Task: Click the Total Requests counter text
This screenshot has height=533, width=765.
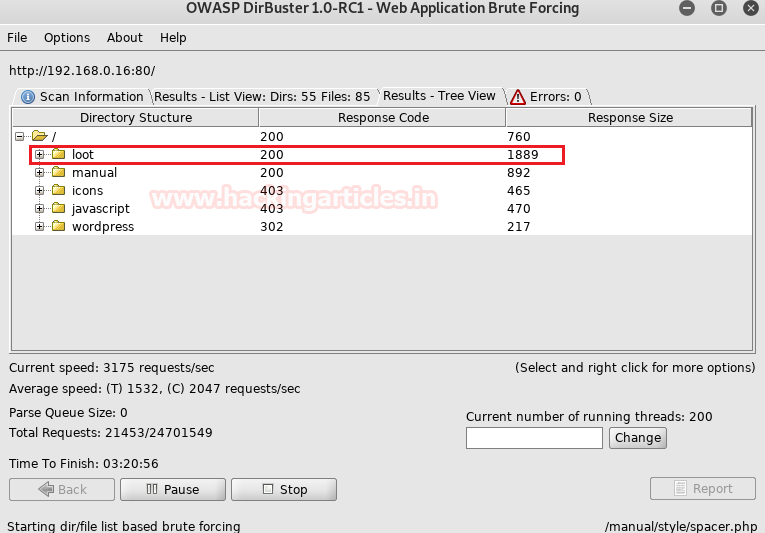Action: [111, 433]
